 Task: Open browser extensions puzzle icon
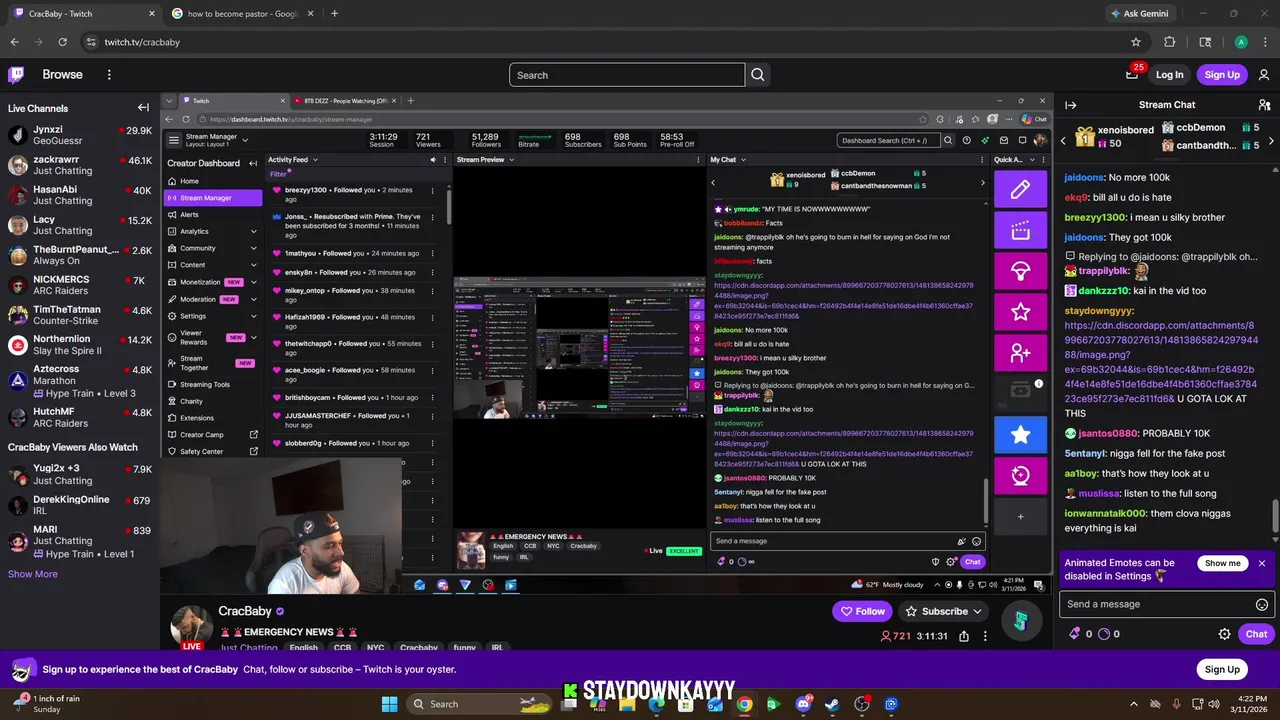pyautogui.click(x=1170, y=42)
